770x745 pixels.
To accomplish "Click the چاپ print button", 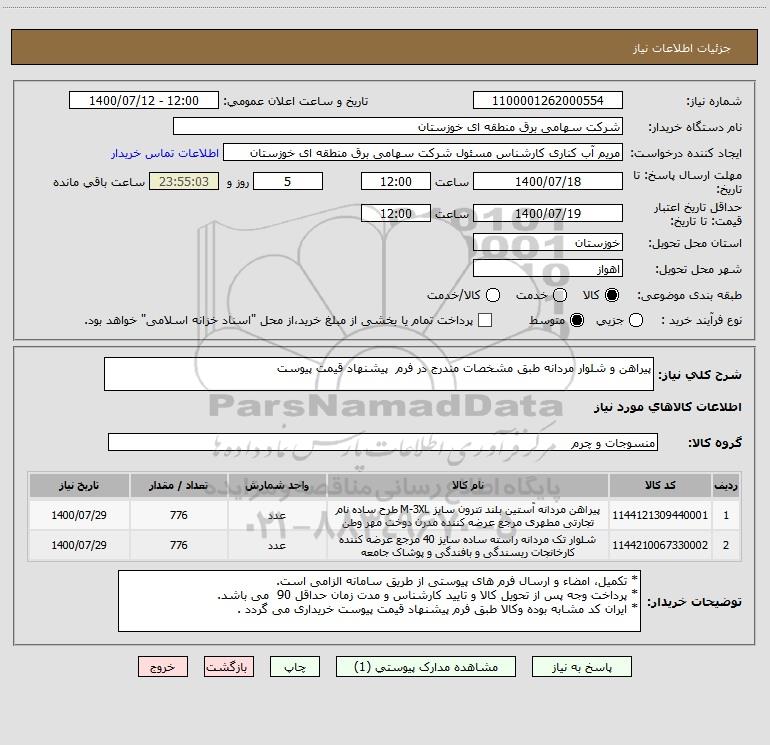I will [x=295, y=667].
